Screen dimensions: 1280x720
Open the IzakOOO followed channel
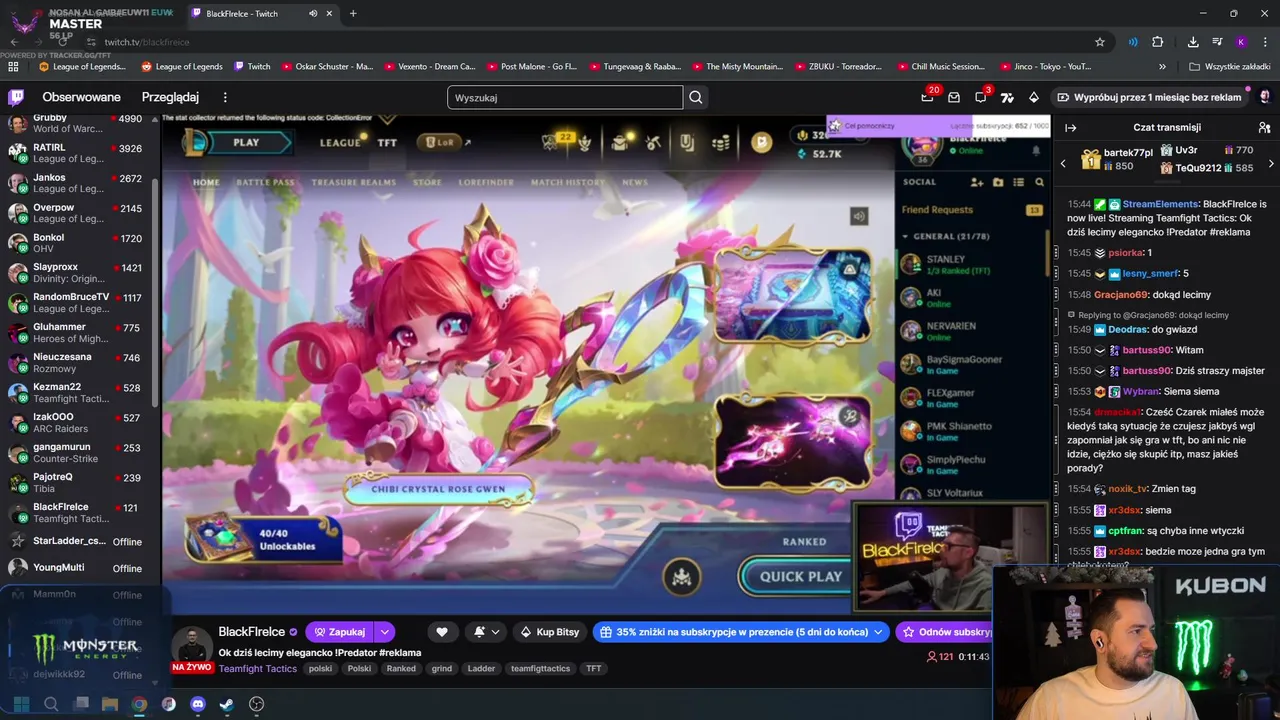(x=78, y=422)
